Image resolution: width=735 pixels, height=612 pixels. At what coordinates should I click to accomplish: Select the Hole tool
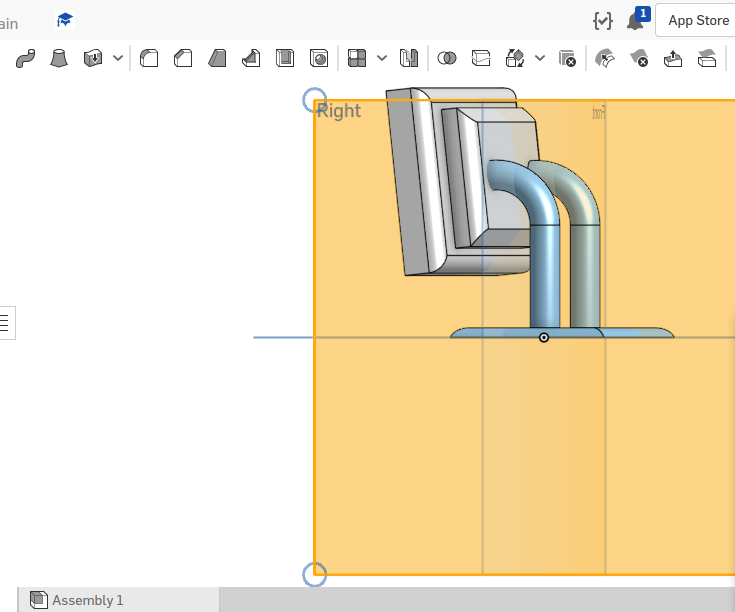319,58
